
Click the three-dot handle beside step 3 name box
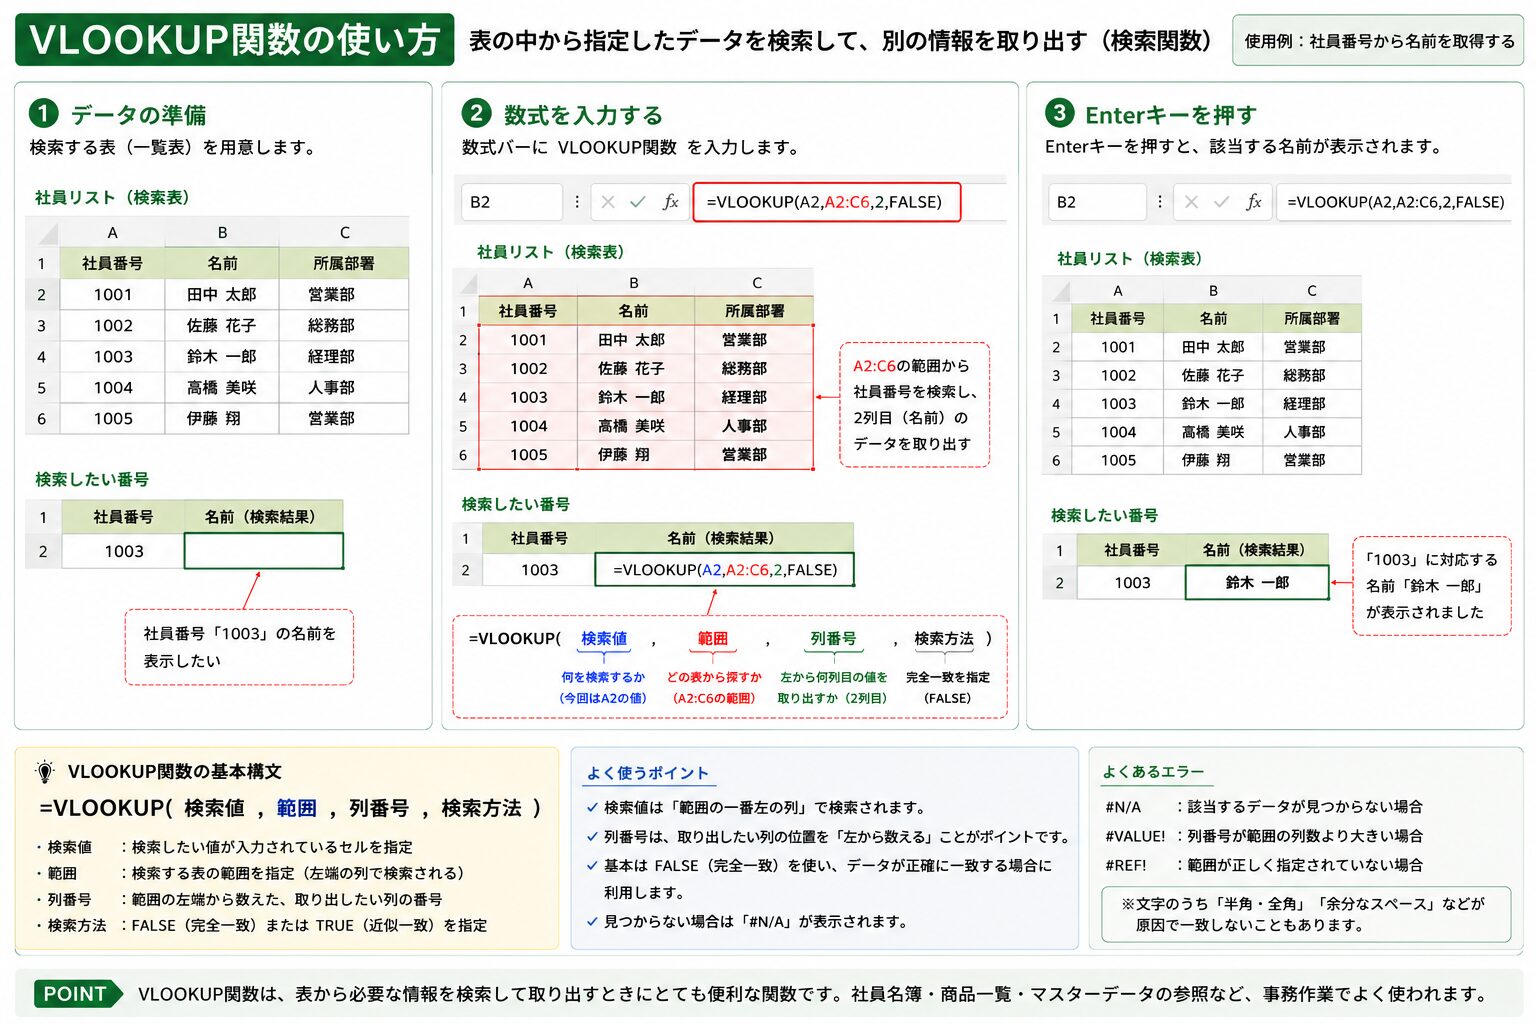pos(1160,202)
